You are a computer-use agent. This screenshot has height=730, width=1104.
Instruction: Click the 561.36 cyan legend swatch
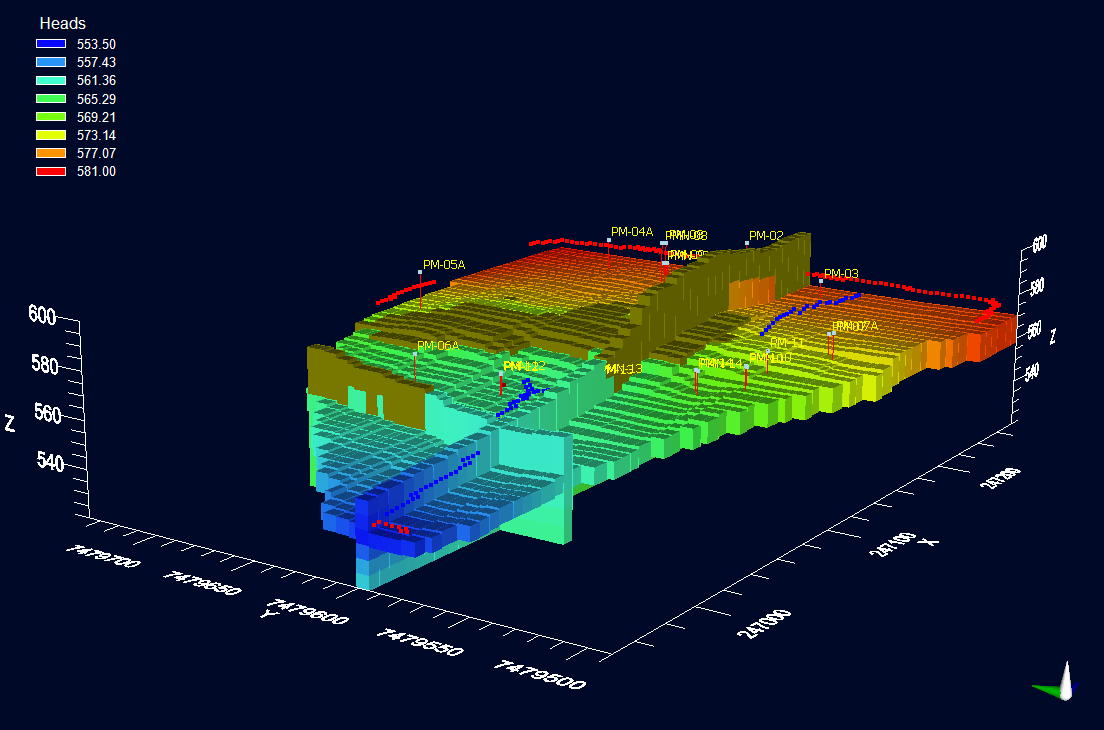tap(51, 80)
